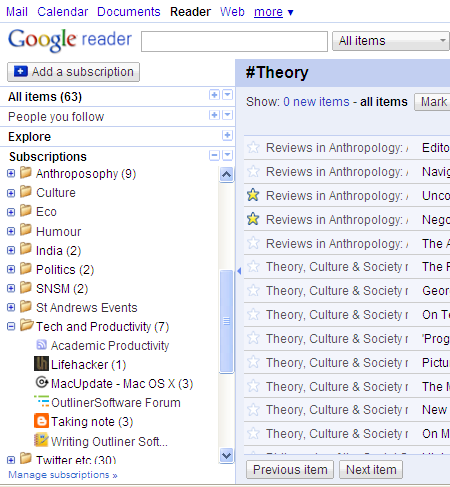The height and width of the screenshot is (487, 450).
Task: Select People you follow in sidebar
Action: click(x=56, y=117)
